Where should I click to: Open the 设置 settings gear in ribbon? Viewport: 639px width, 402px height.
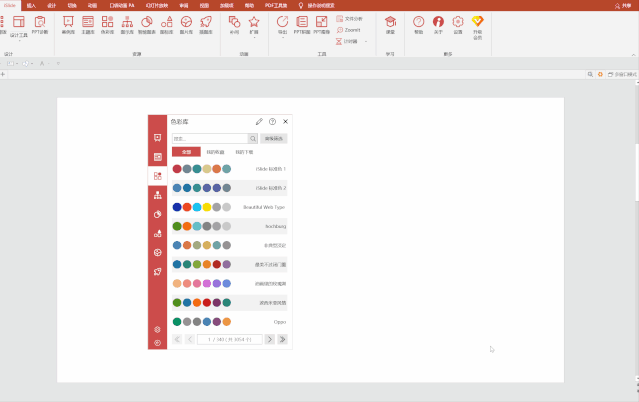[458, 25]
